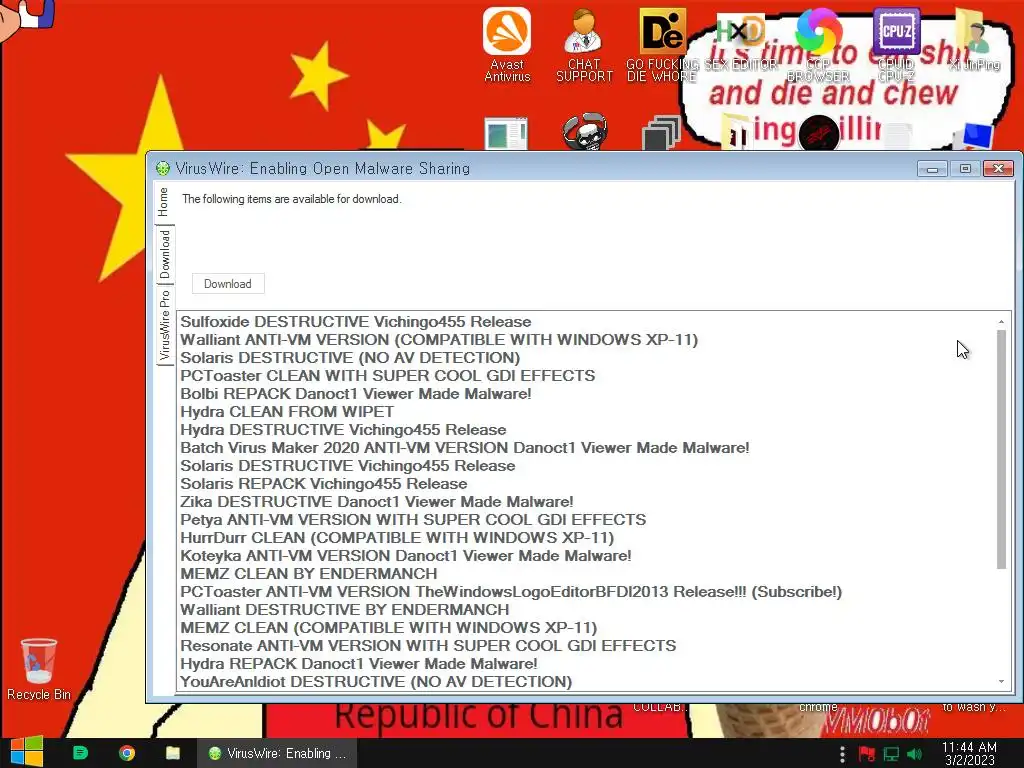Click the Windows Start button
Image resolution: width=1024 pixels, height=768 pixels.
click(26, 752)
